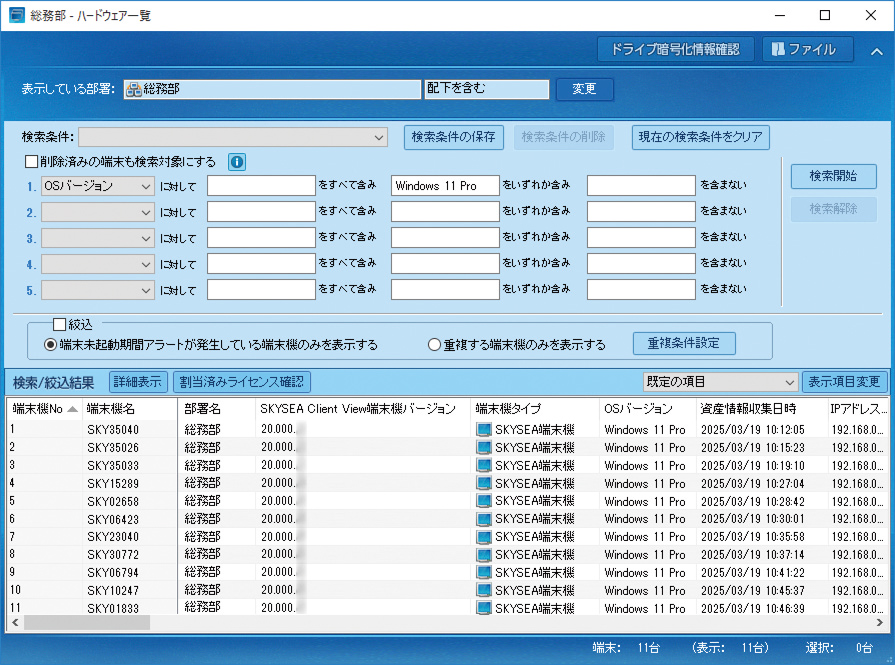Sort by 端末機名 column header
The width and height of the screenshot is (895, 665).
tap(130, 409)
